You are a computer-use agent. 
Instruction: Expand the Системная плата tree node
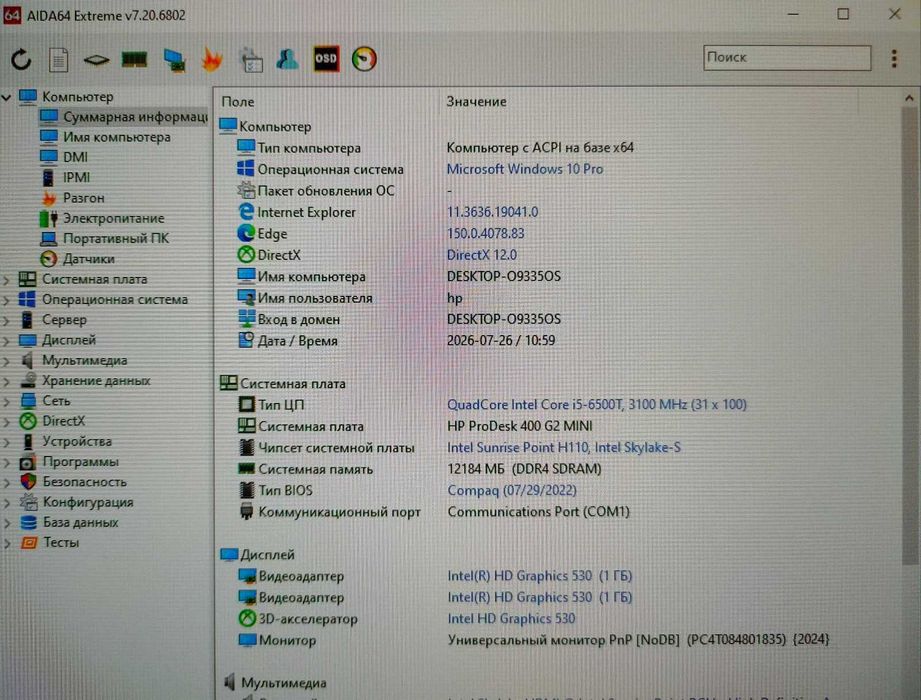click(6, 280)
